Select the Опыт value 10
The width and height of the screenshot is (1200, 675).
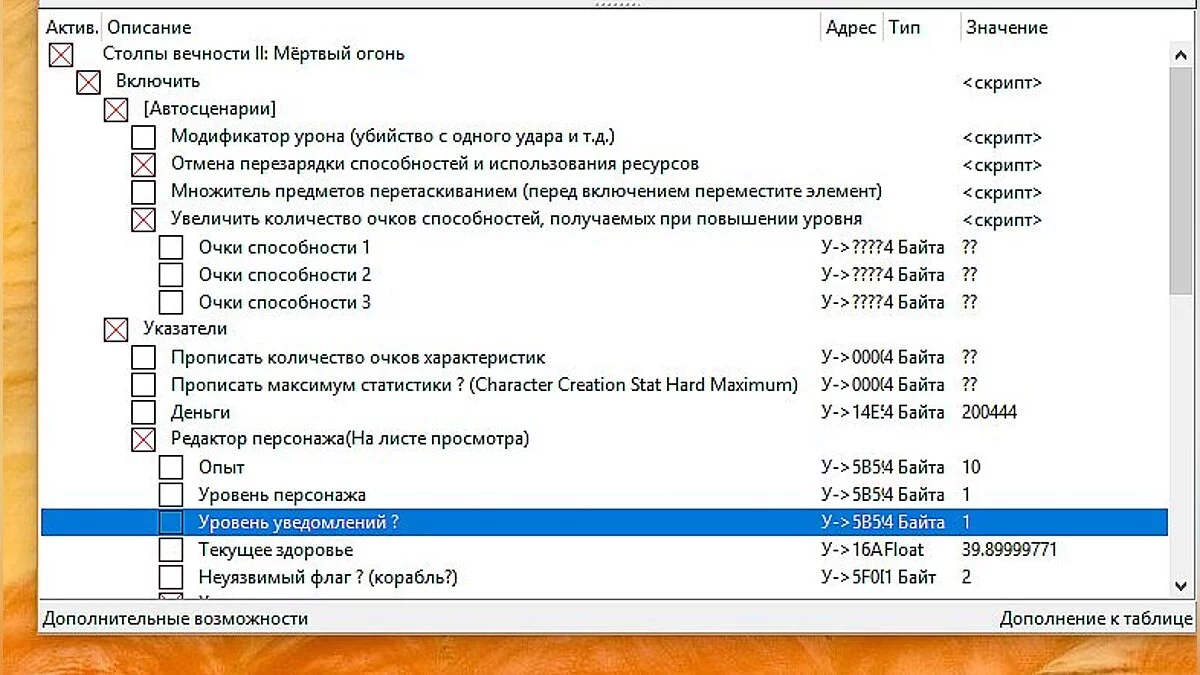point(971,467)
